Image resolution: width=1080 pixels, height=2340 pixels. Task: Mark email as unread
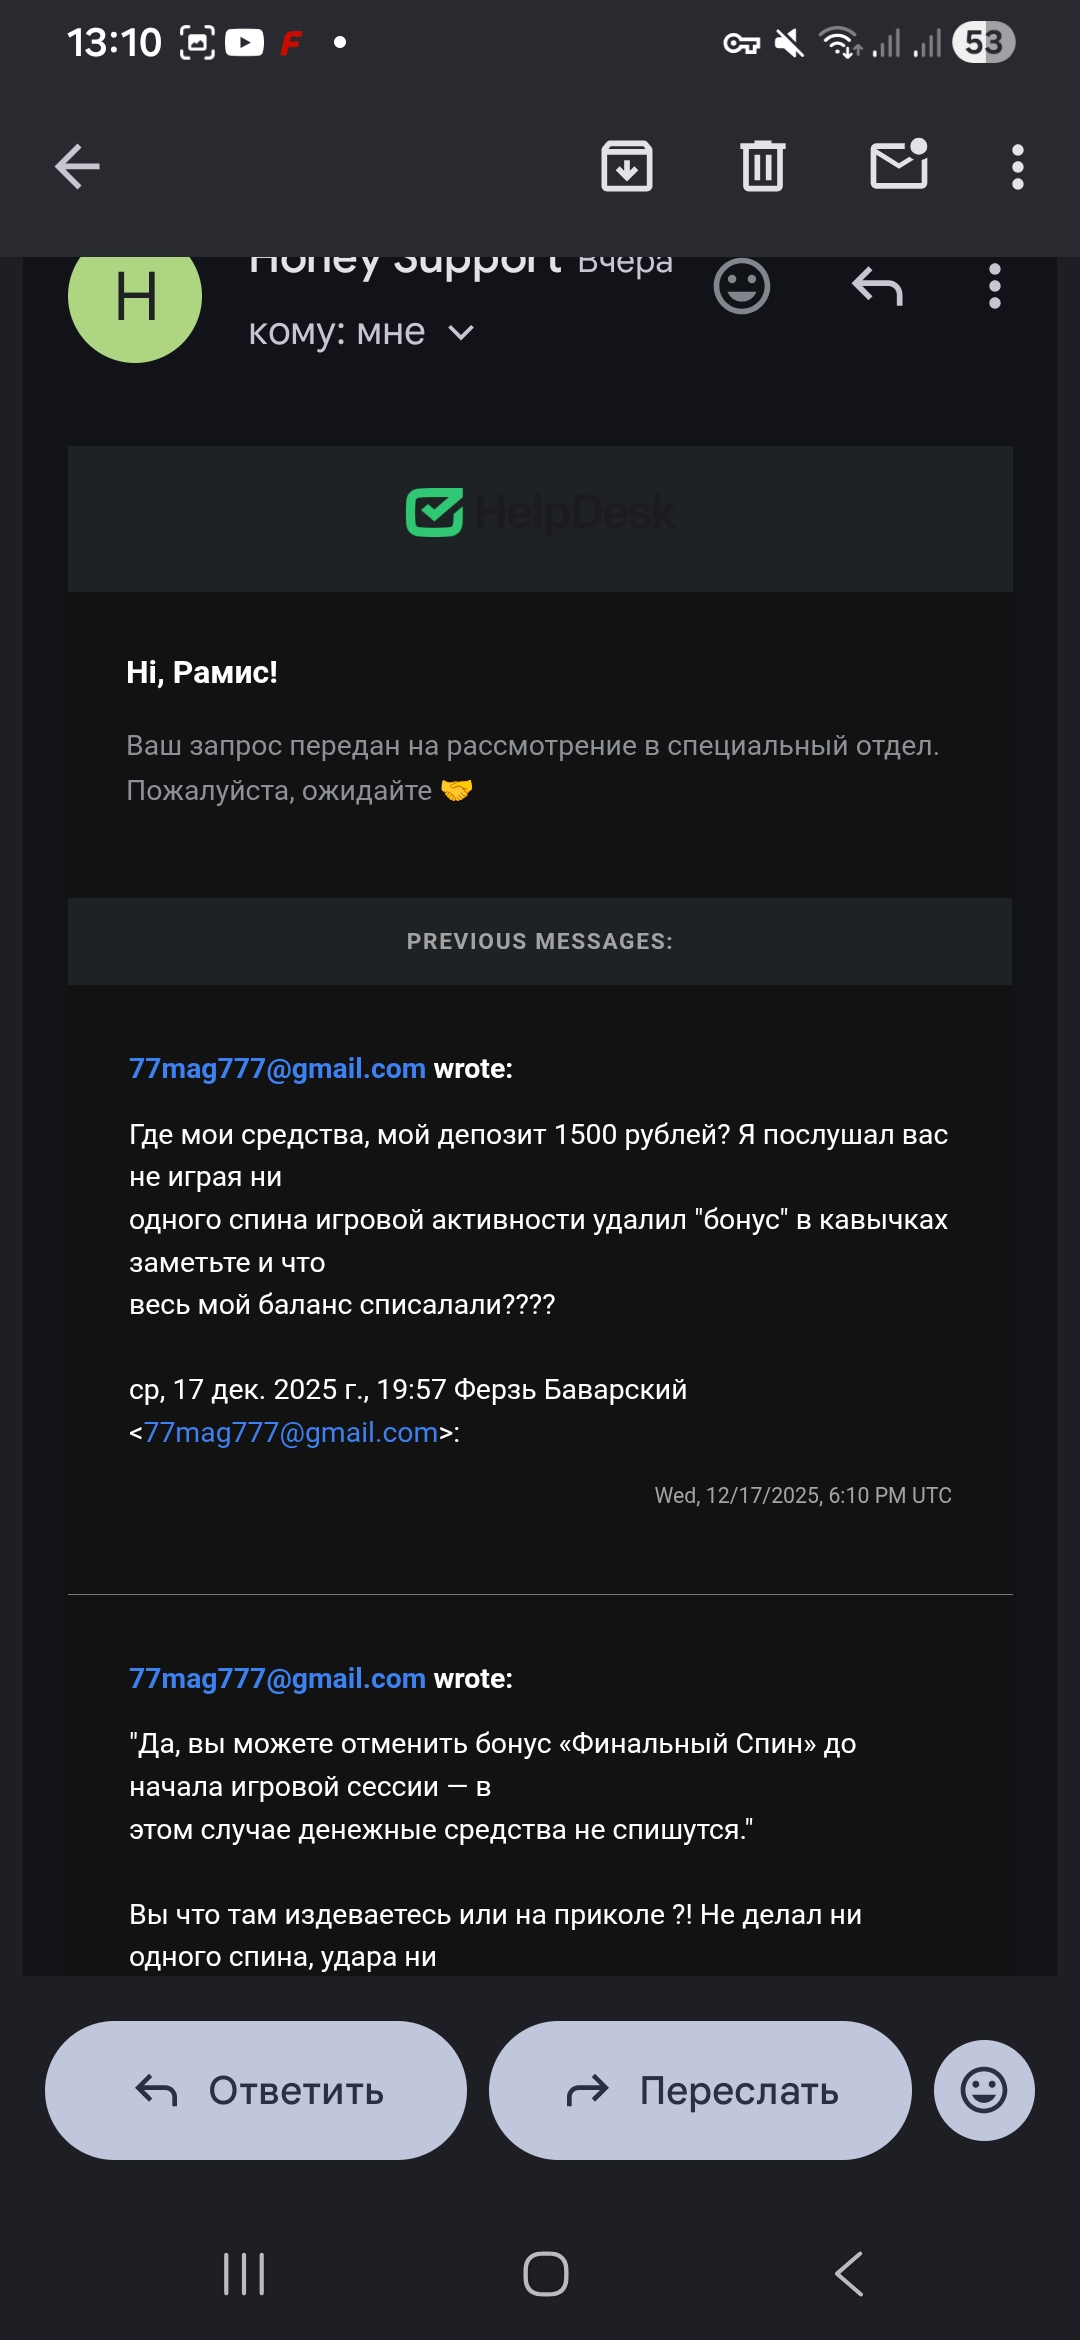pos(899,165)
